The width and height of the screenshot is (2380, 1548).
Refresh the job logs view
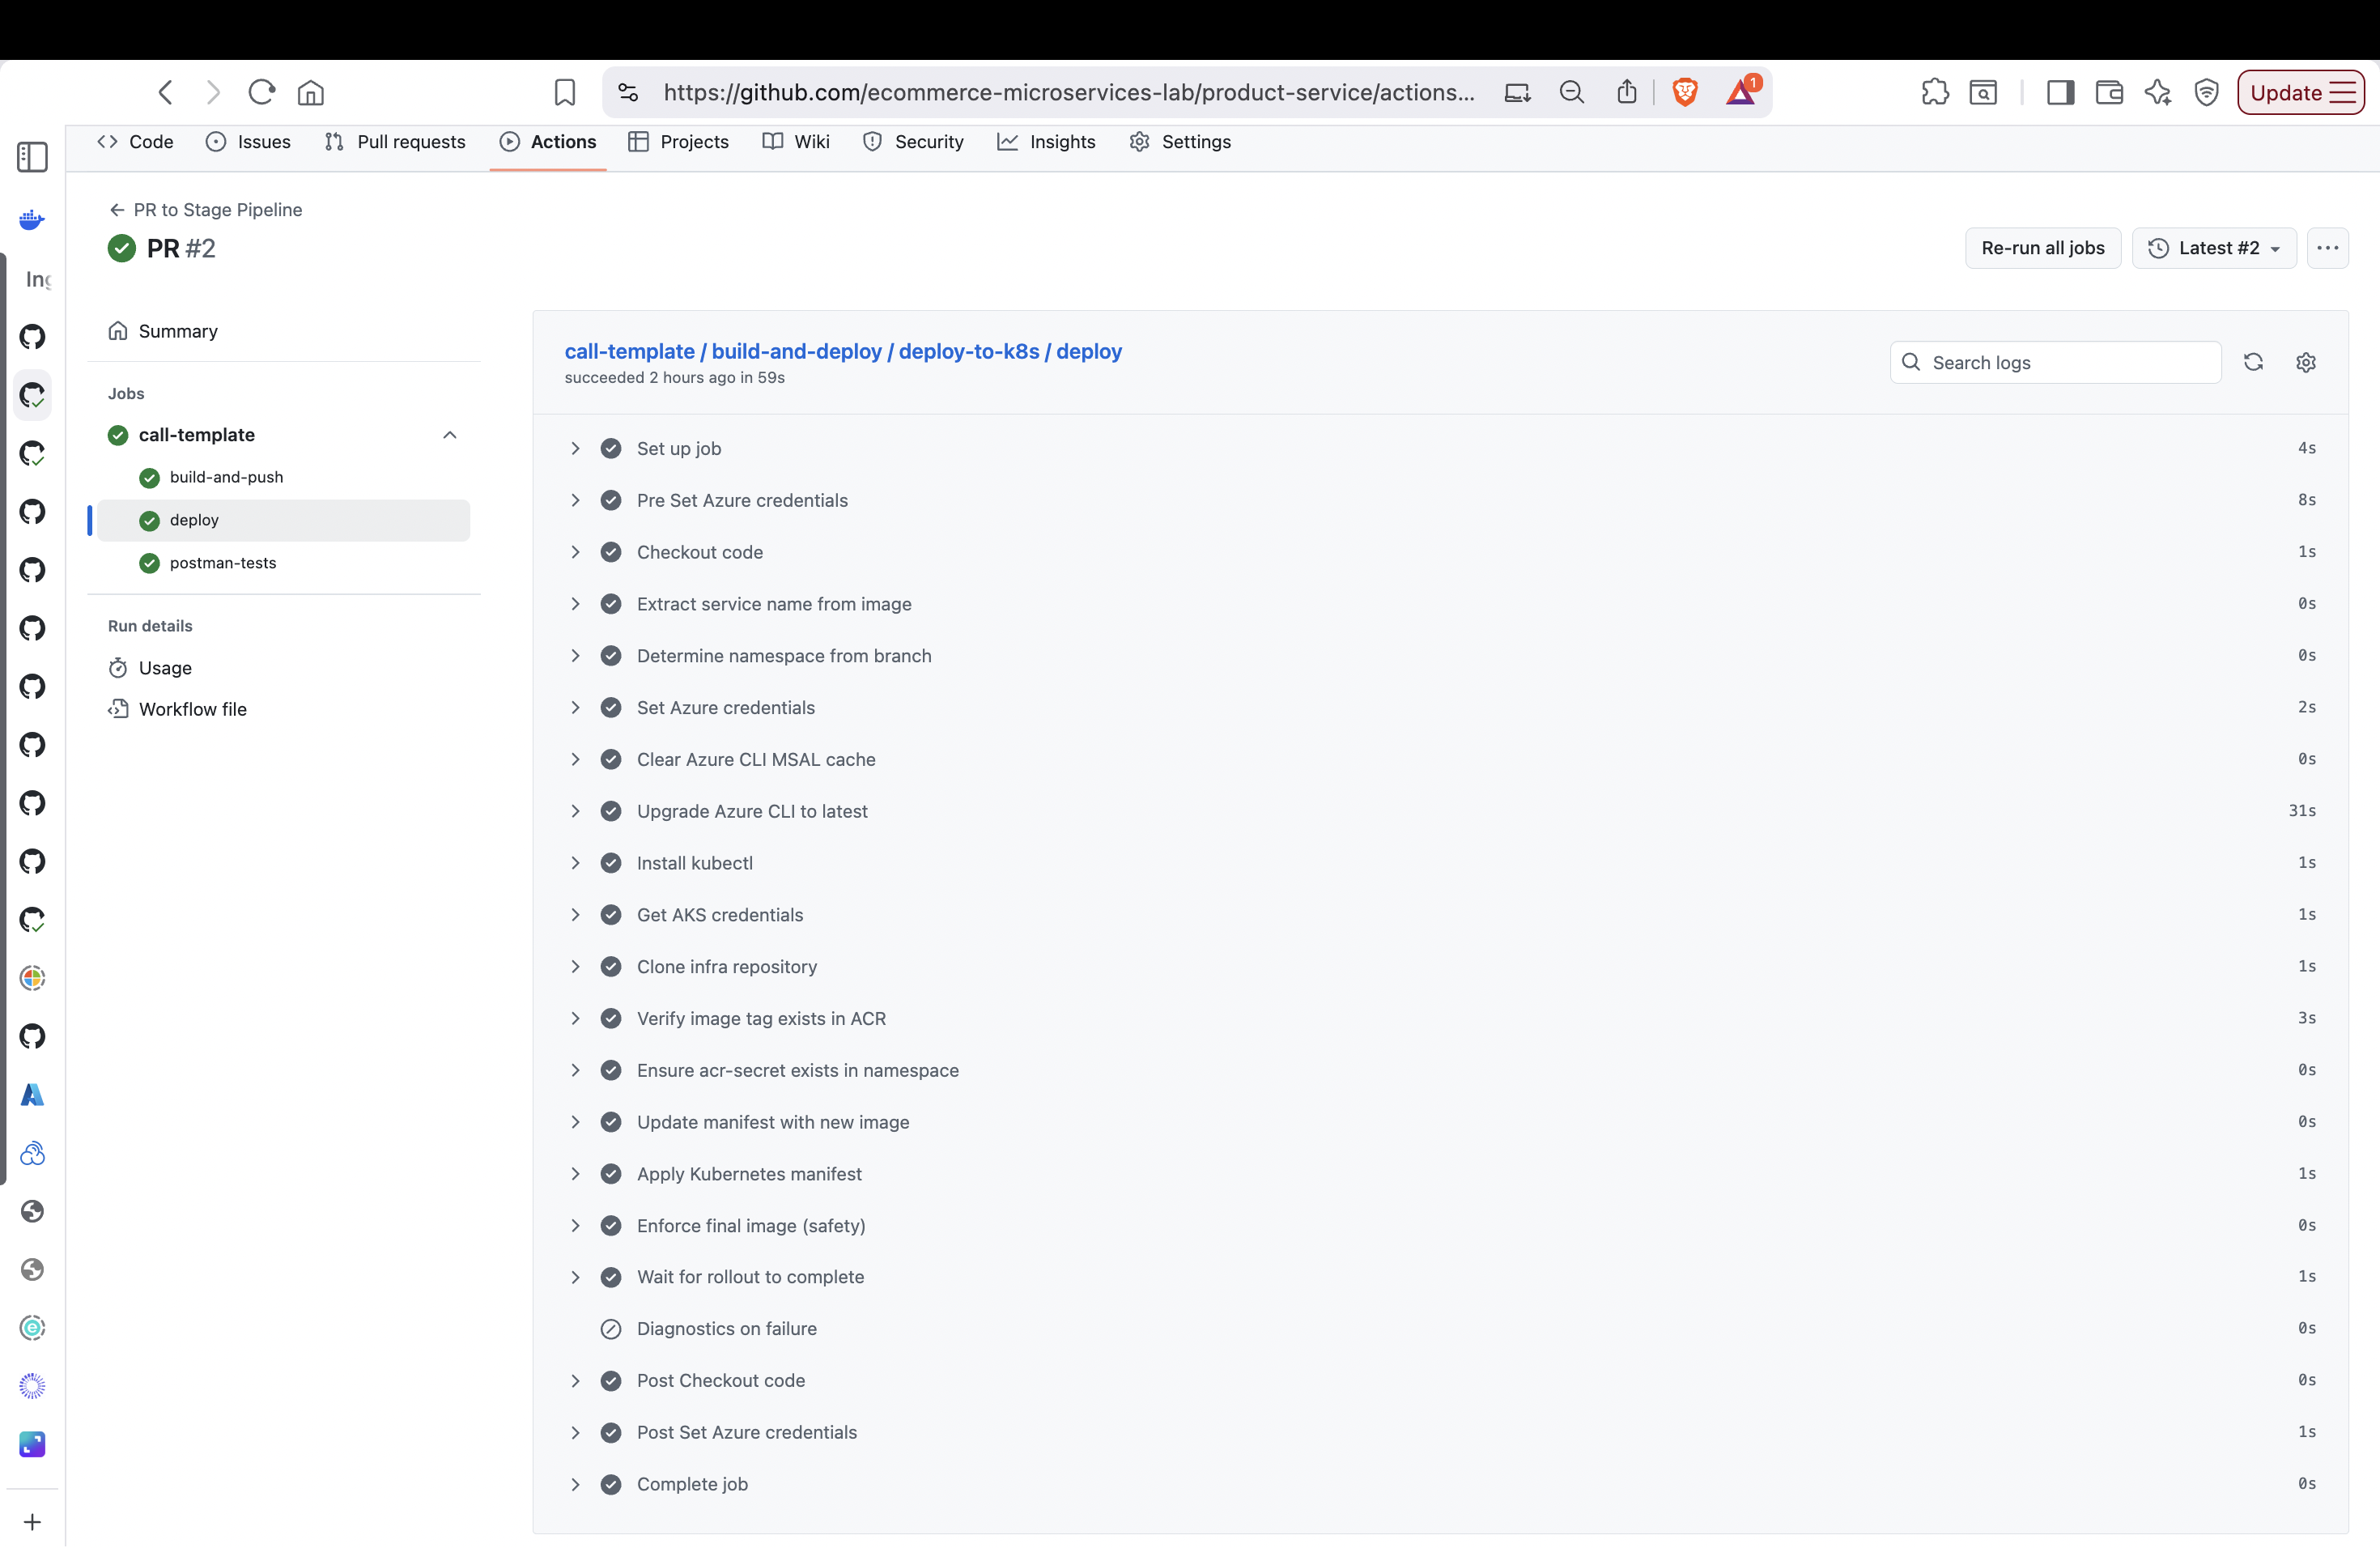tap(2253, 362)
